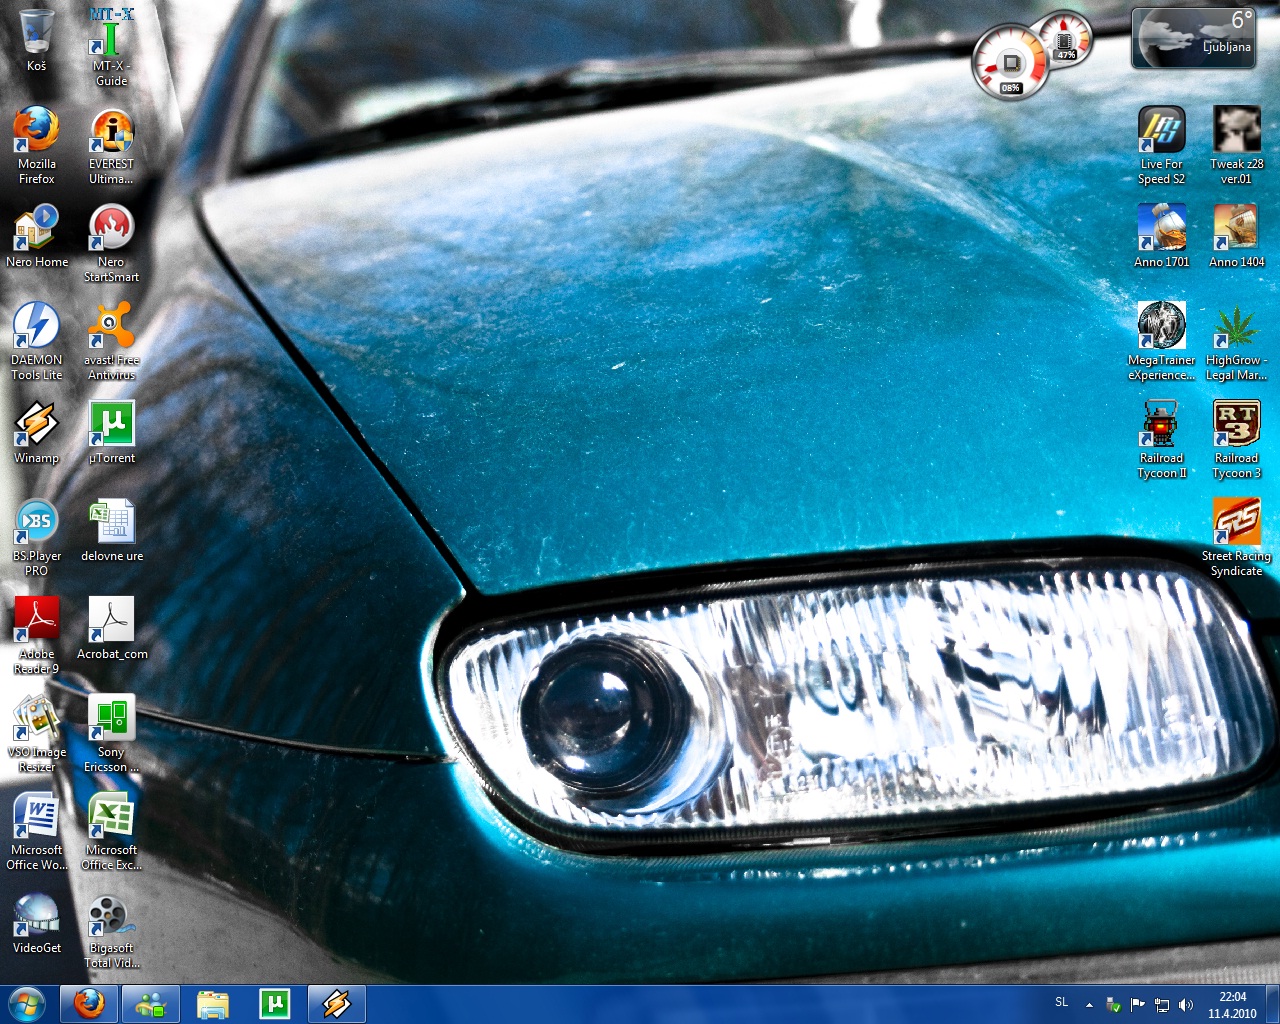Select the Railroad Tycoon II desktop icon
The height and width of the screenshot is (1024, 1280).
(x=1162, y=440)
